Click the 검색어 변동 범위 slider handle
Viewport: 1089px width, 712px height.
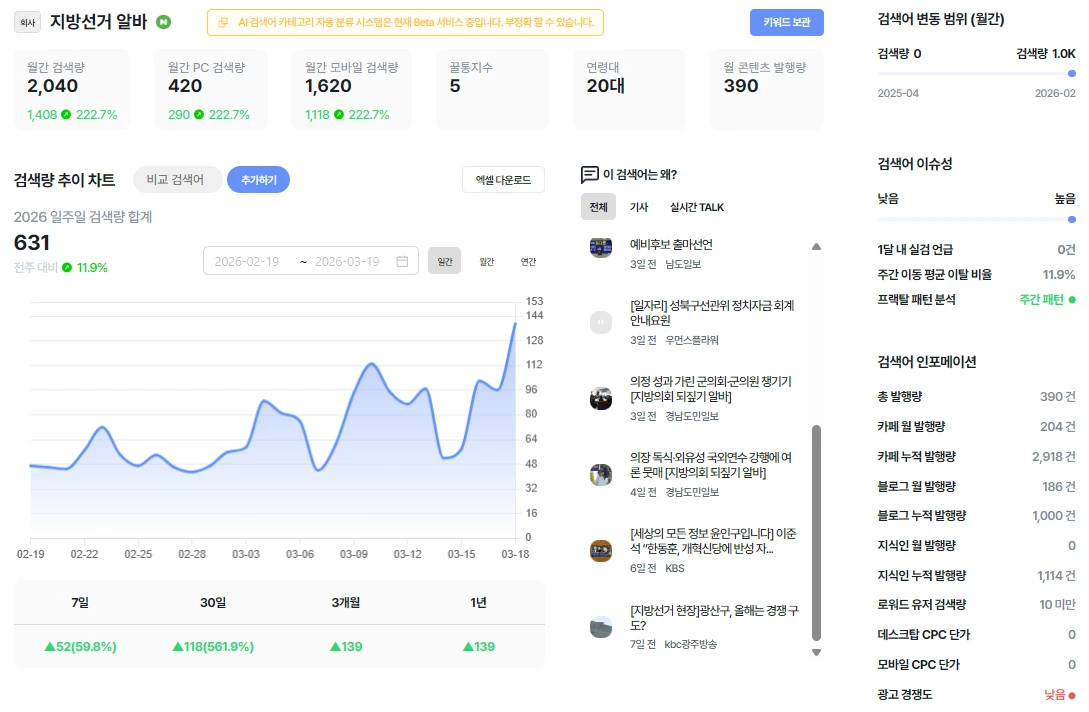point(1072,74)
